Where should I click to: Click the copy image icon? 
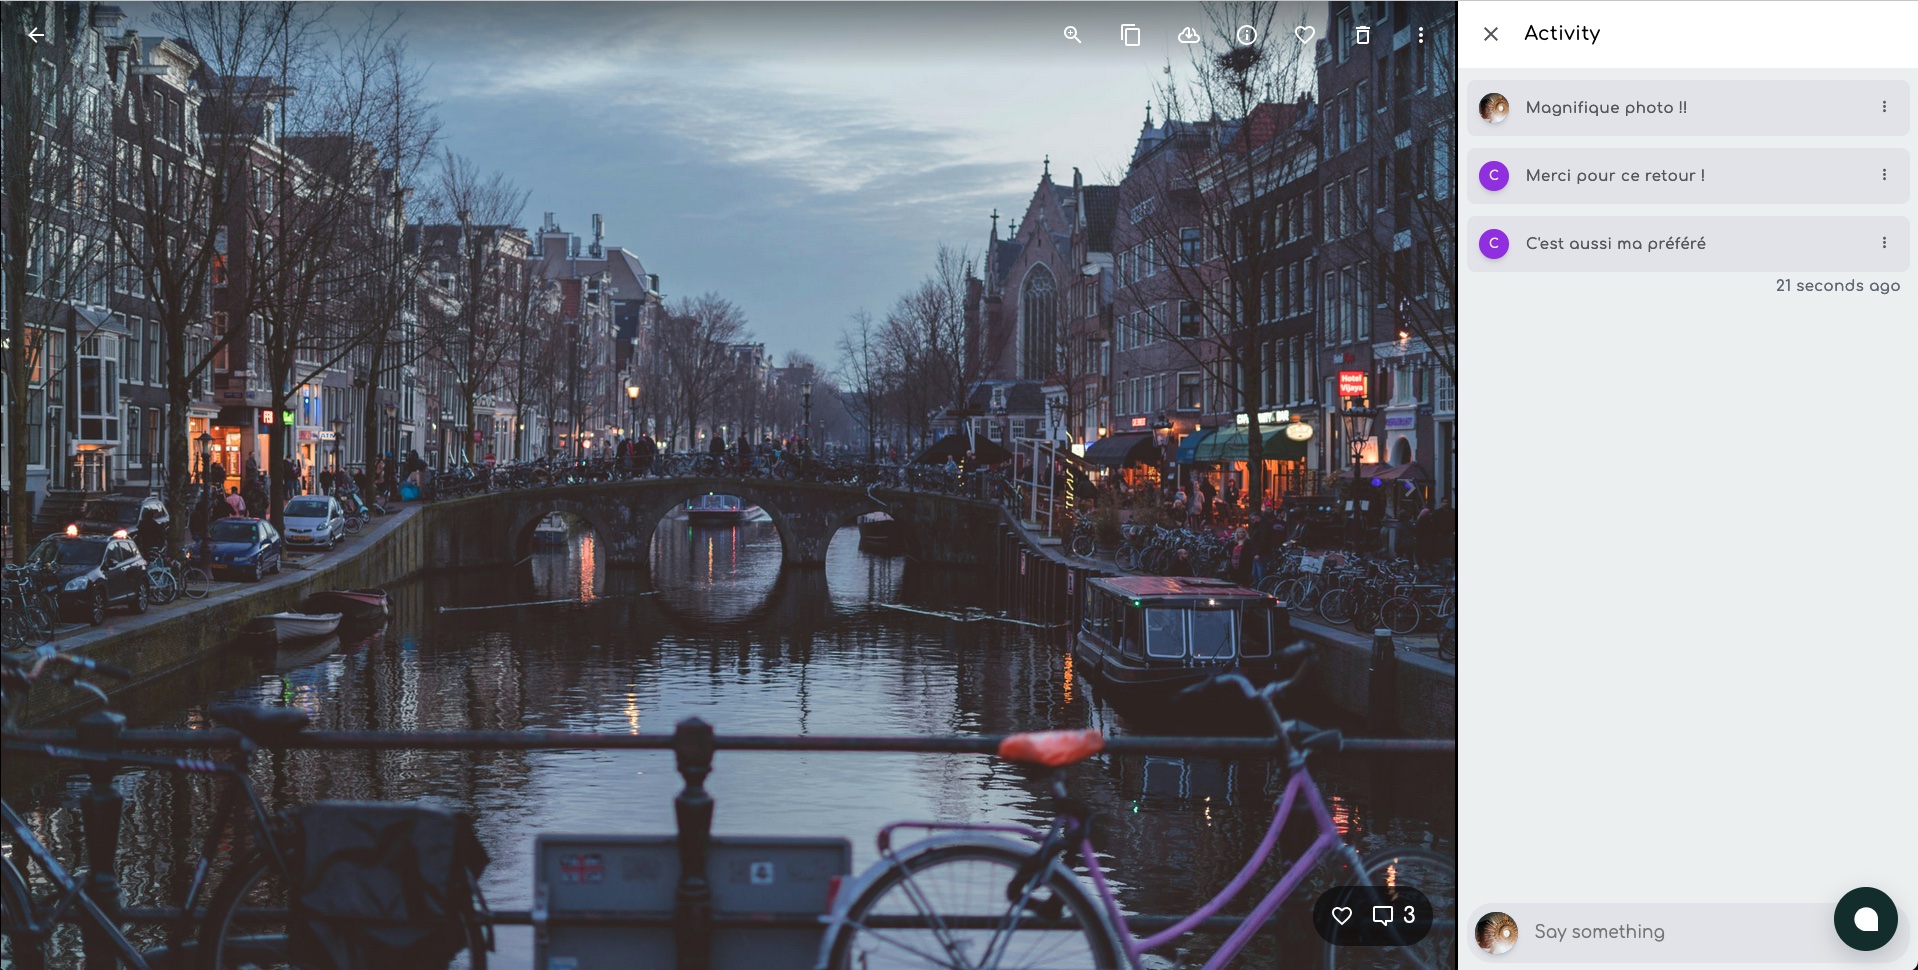[x=1131, y=35]
